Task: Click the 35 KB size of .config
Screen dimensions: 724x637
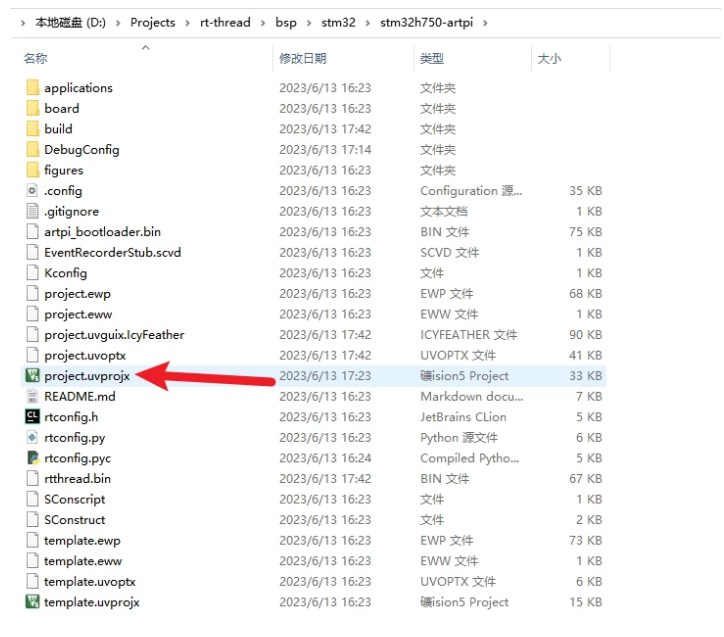Action: [x=585, y=191]
